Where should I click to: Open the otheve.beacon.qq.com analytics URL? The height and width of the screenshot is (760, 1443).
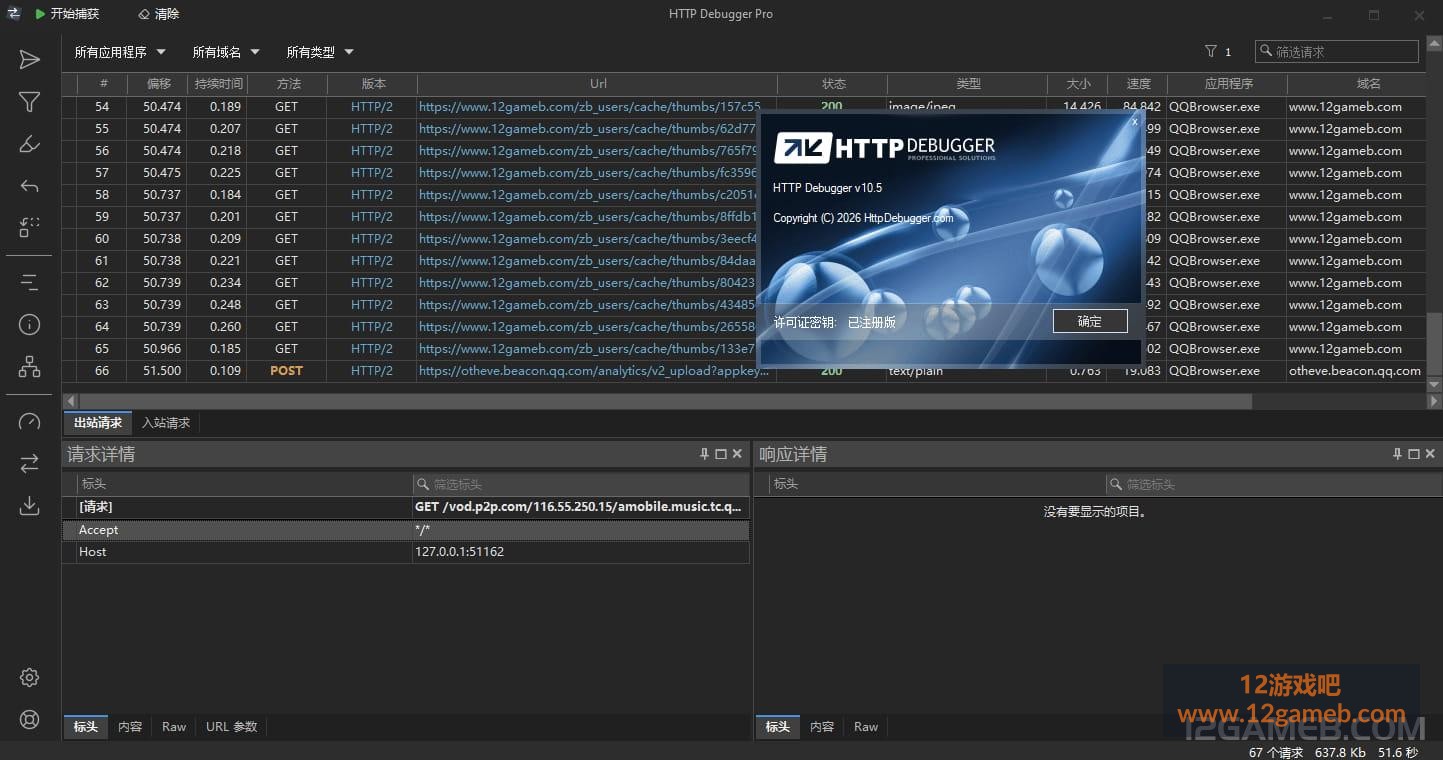tap(595, 371)
